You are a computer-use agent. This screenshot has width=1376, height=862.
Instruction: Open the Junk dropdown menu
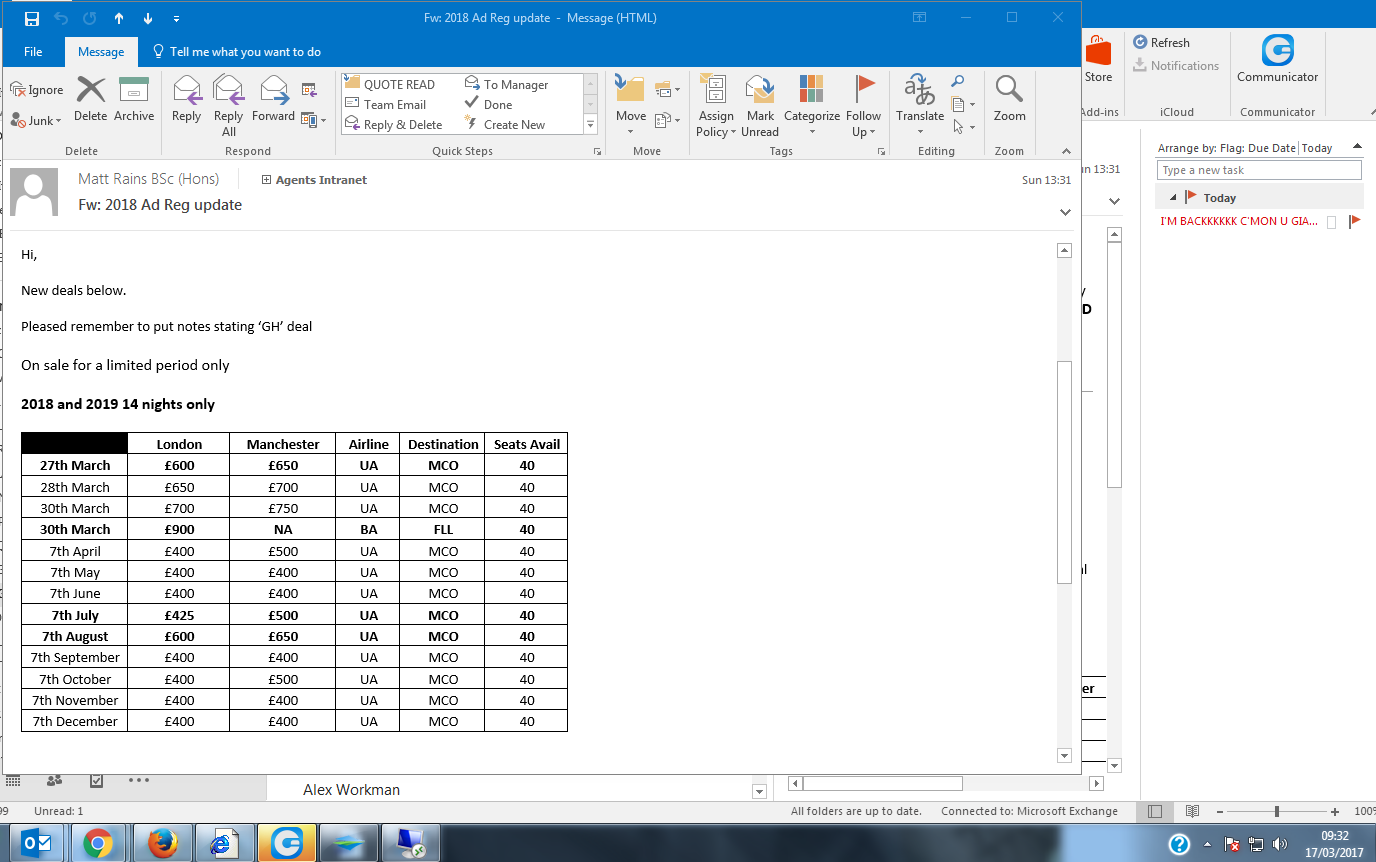pos(37,121)
